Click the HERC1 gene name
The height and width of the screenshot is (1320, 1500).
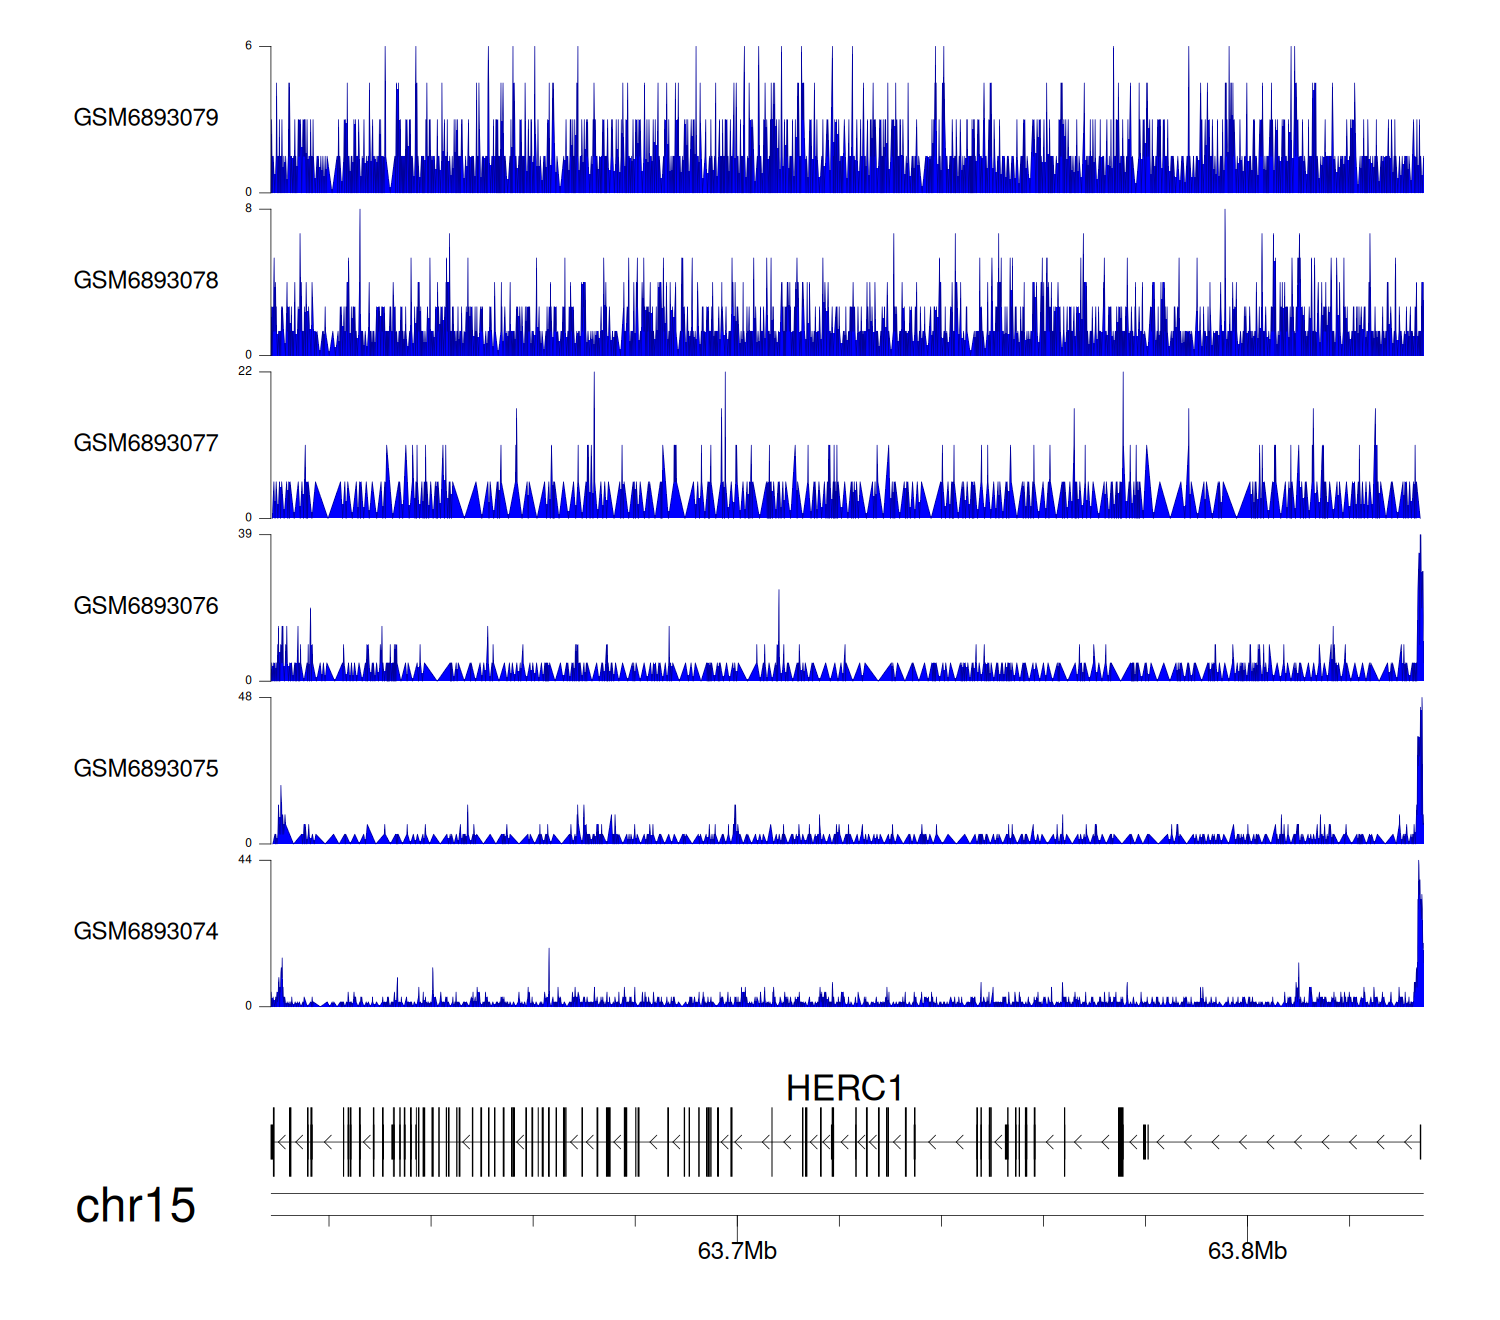pyautogui.click(x=844, y=1089)
